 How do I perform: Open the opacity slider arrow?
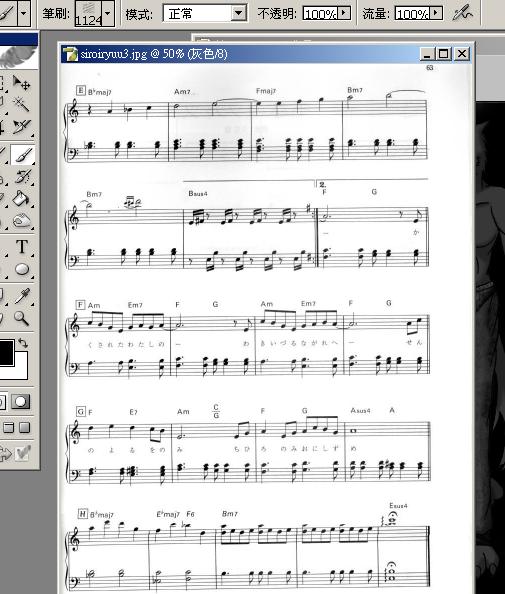click(x=344, y=13)
